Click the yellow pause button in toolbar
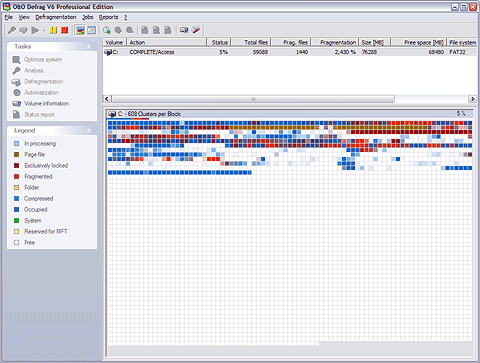The height and width of the screenshot is (363, 480). click(53, 30)
